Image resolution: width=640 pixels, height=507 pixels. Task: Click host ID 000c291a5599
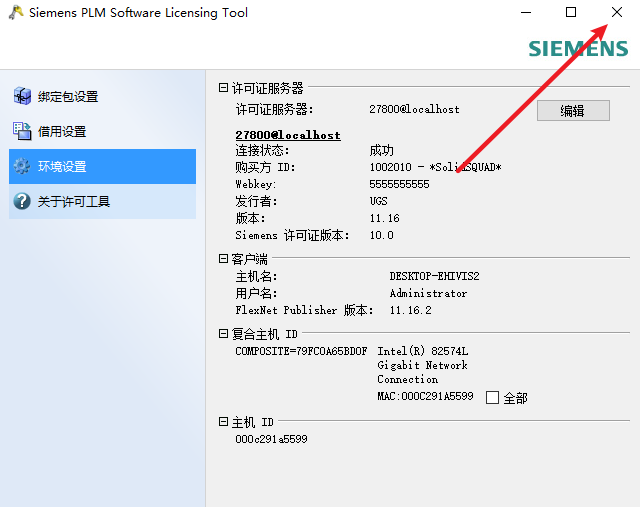click(271, 439)
